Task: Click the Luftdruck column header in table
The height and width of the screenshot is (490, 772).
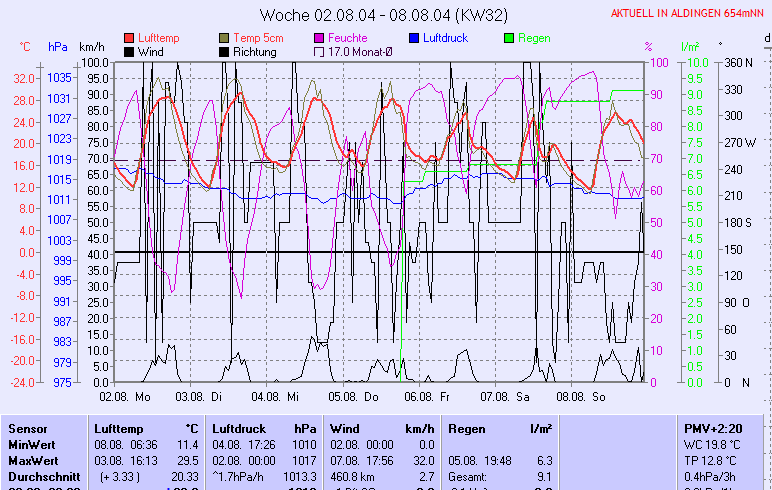Action: 237,428
